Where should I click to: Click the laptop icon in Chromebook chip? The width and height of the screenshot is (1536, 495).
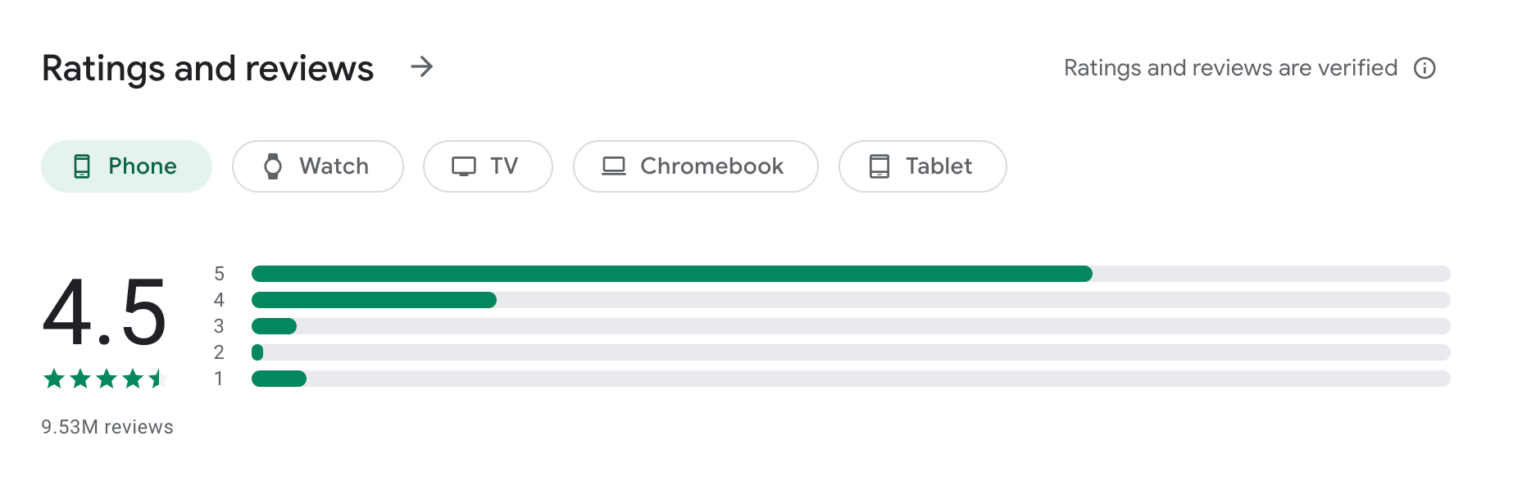(614, 167)
